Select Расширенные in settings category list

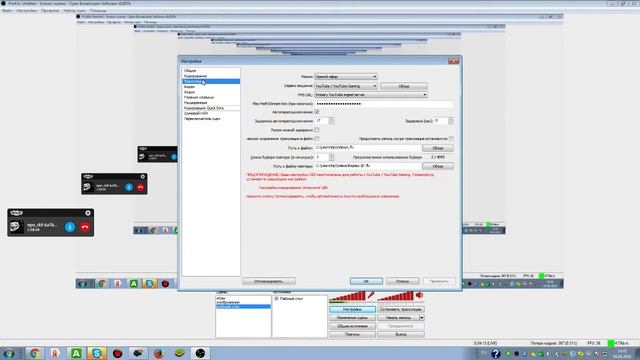pos(211,103)
